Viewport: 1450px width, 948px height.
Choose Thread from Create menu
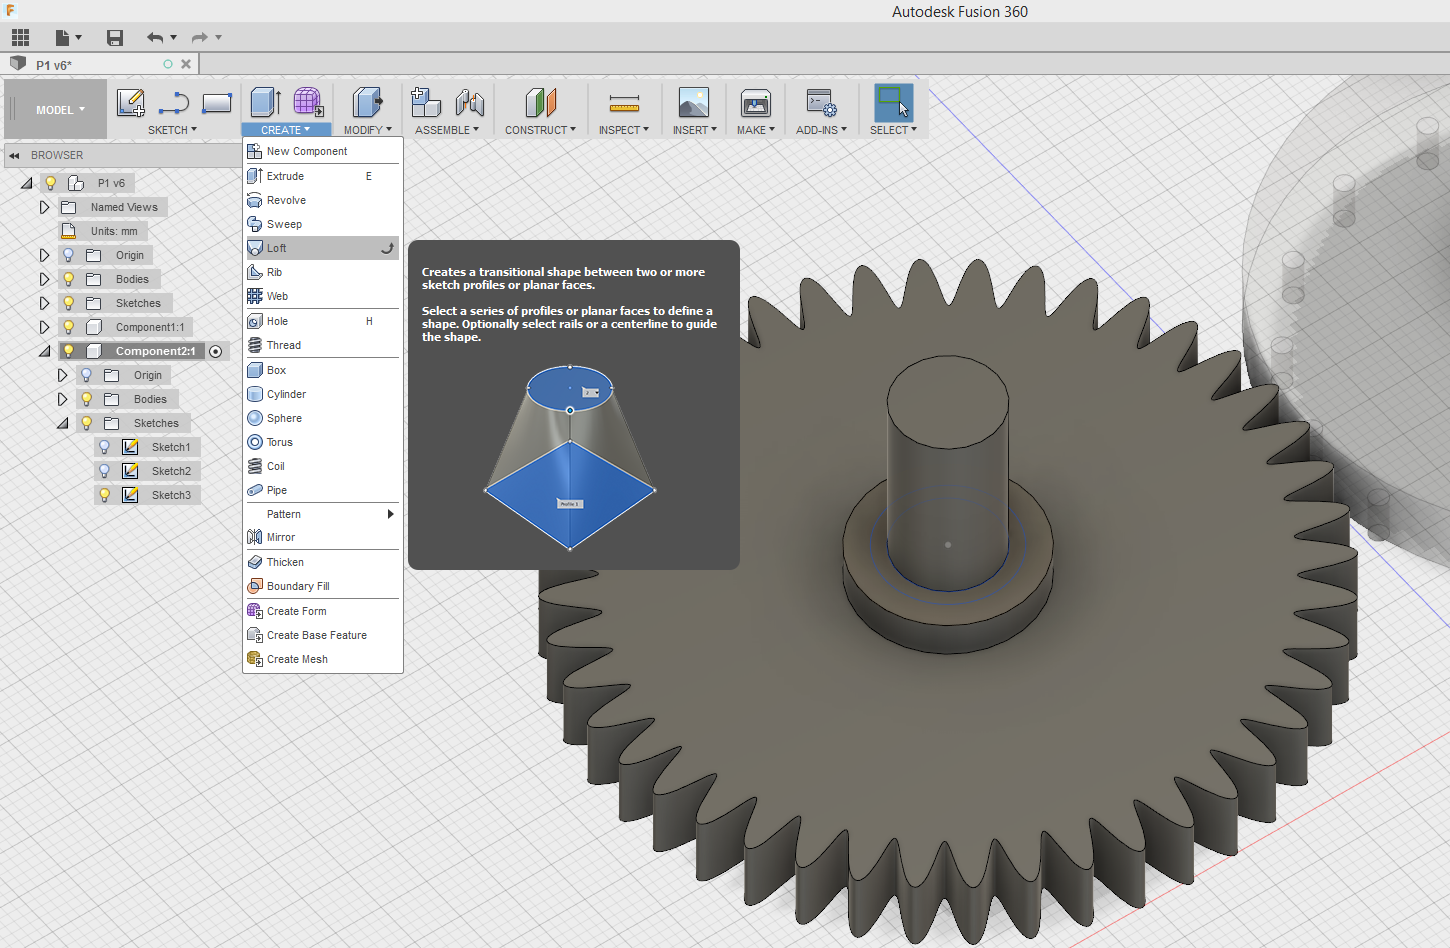322,345
